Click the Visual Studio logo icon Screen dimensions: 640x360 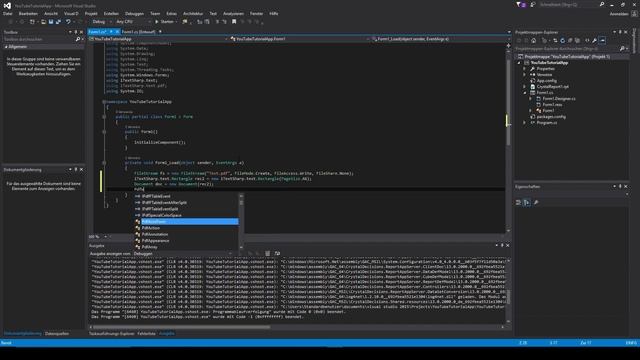click(x=7, y=6)
